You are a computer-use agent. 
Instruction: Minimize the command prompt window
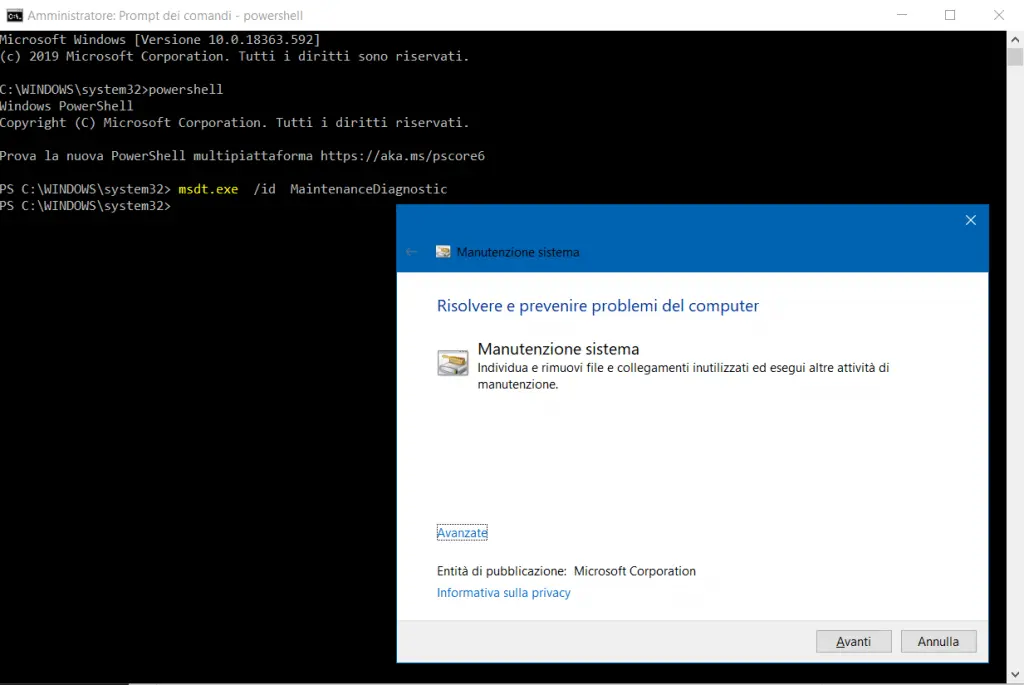pyautogui.click(x=902, y=15)
